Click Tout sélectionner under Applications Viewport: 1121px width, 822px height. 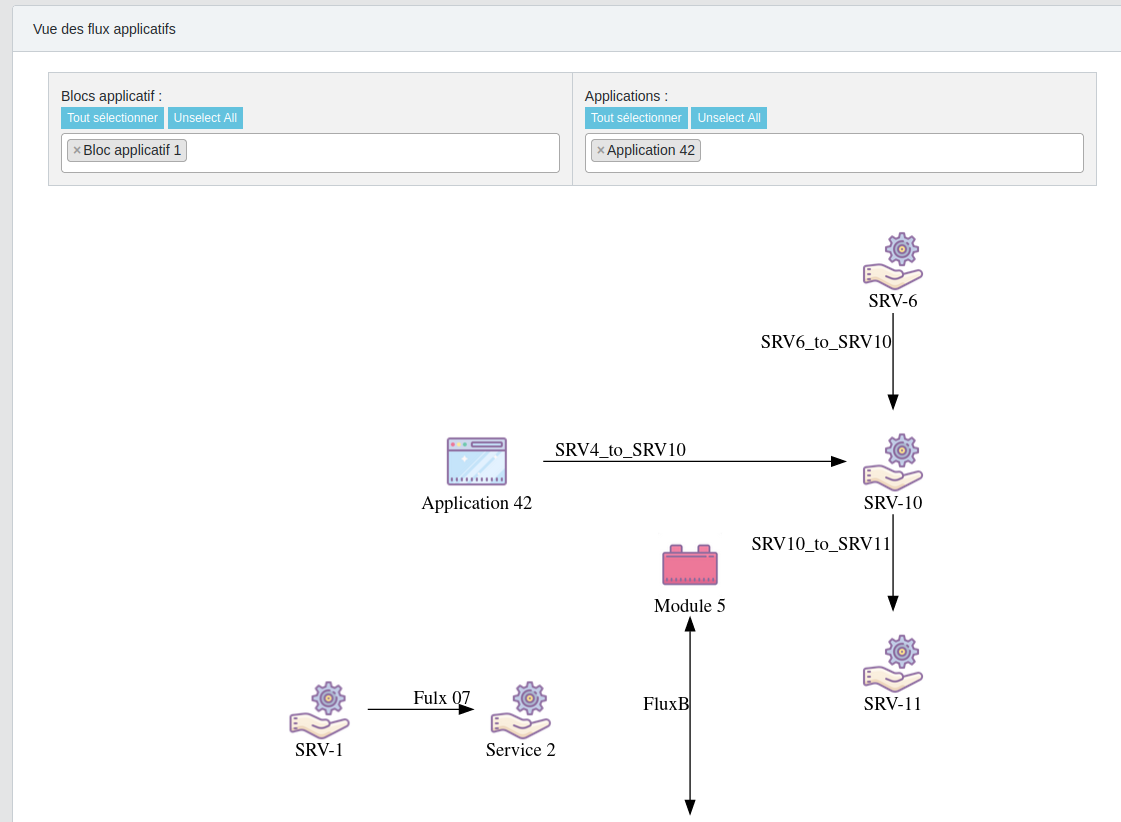[636, 118]
